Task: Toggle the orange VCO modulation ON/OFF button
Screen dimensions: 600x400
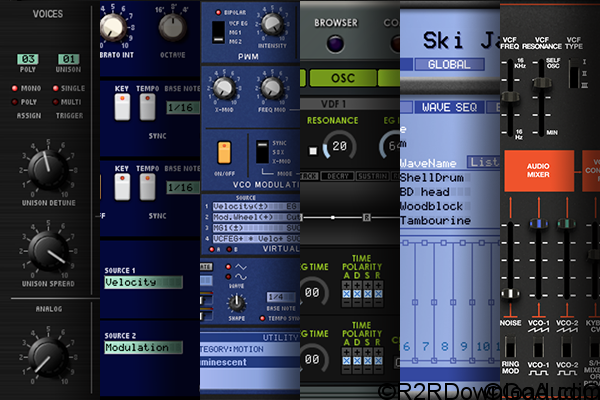Action: coord(224,153)
